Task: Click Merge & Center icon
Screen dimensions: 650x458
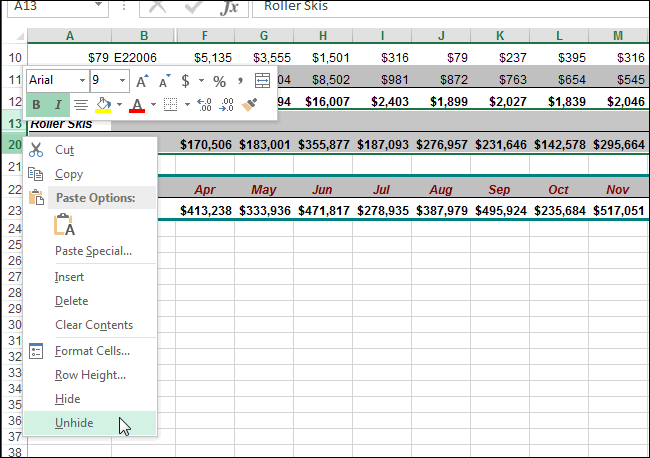Action: click(x=262, y=80)
